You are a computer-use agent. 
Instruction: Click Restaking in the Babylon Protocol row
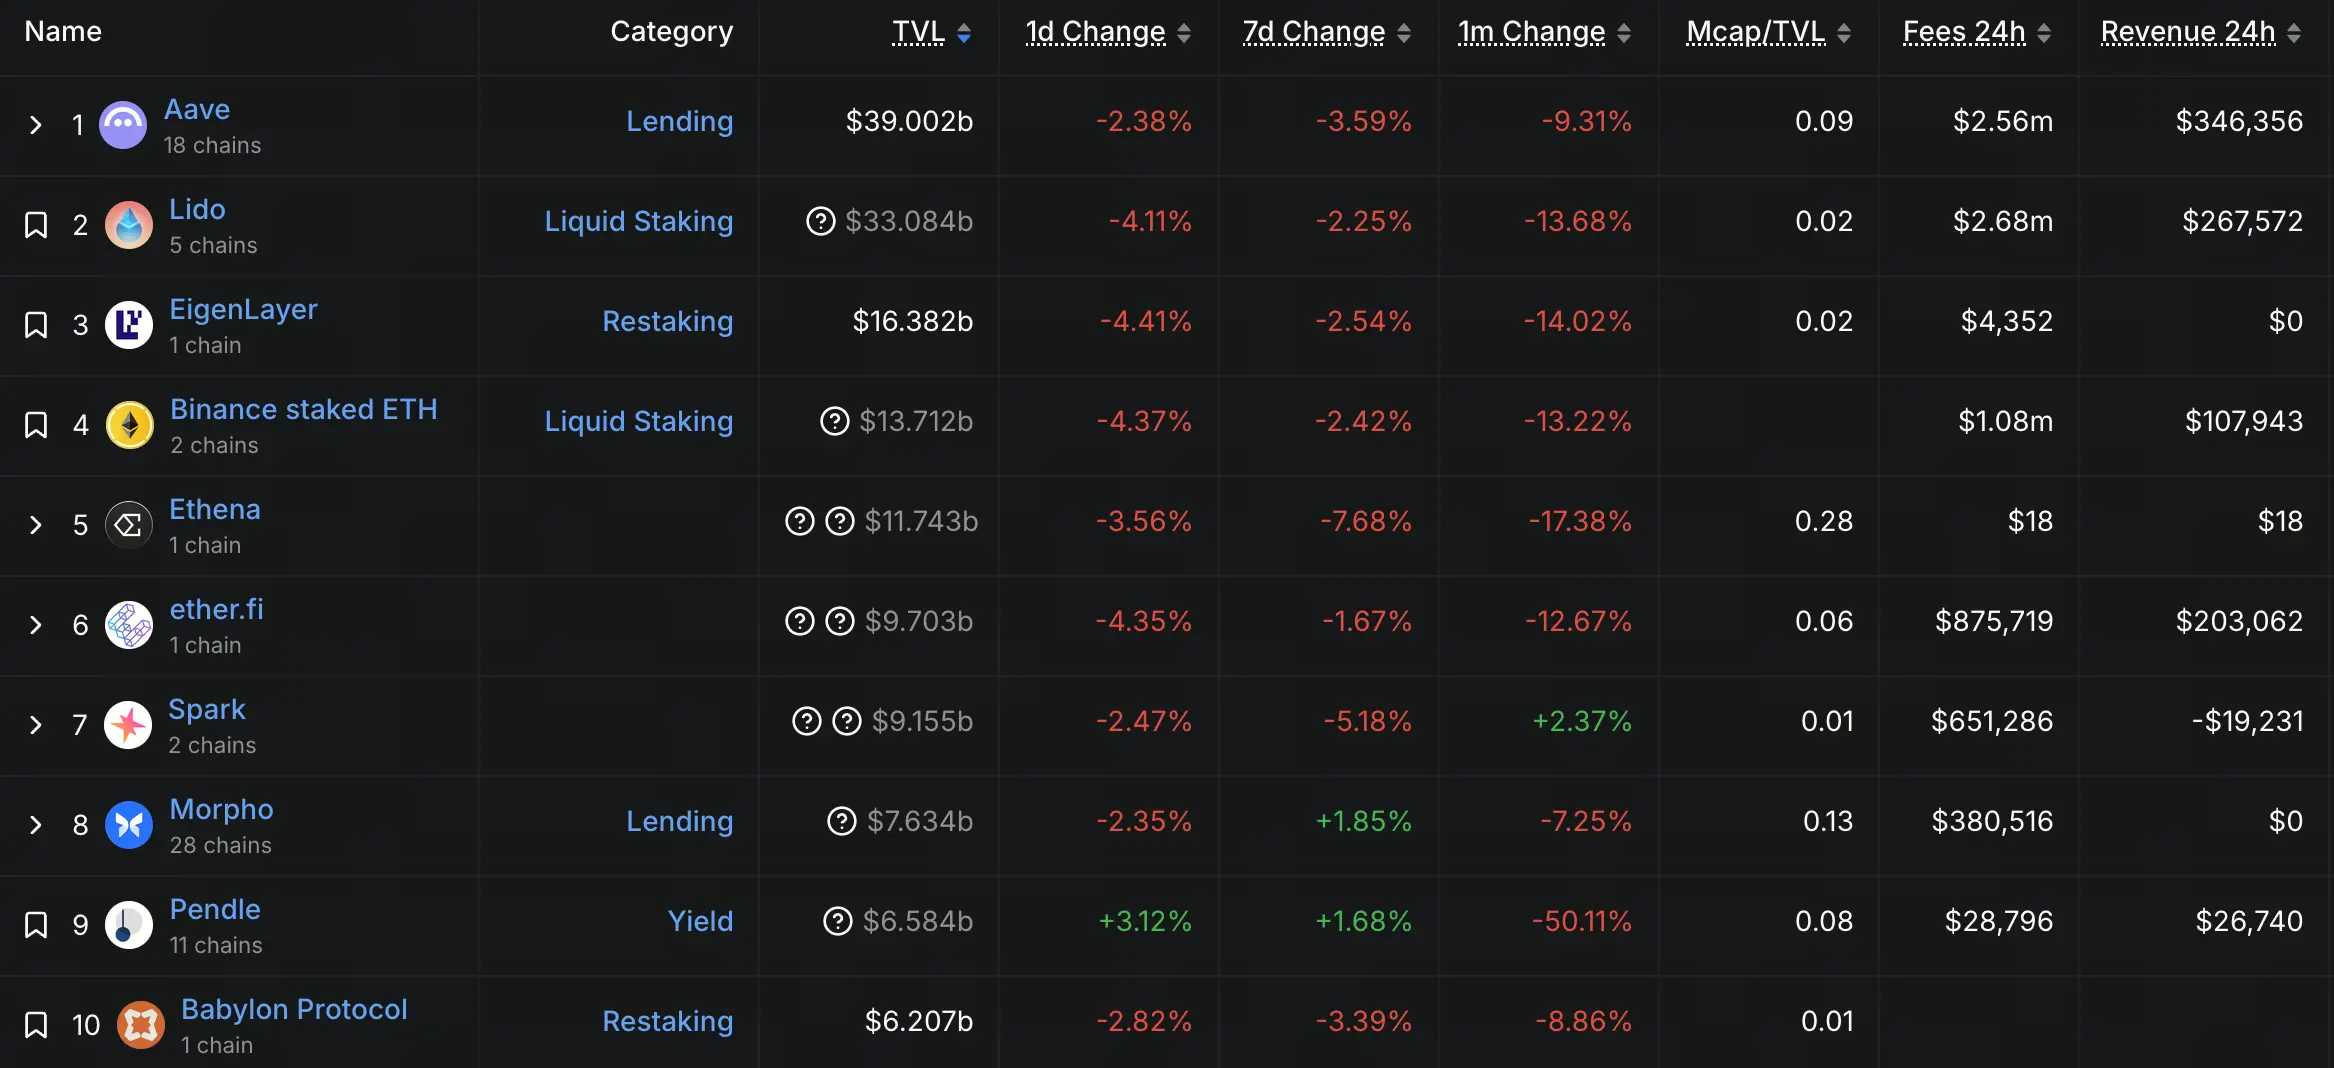click(x=668, y=1021)
